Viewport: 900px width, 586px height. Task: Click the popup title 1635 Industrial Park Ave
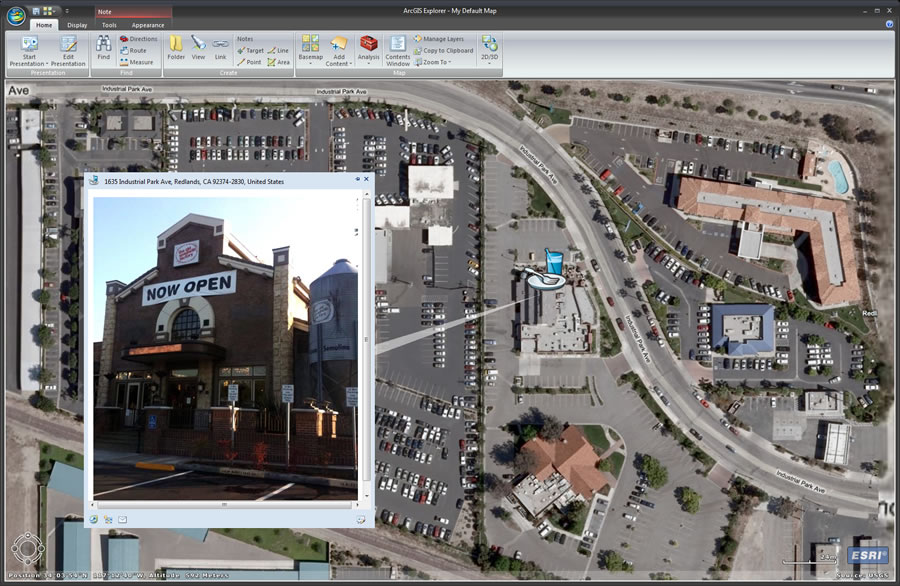[194, 181]
